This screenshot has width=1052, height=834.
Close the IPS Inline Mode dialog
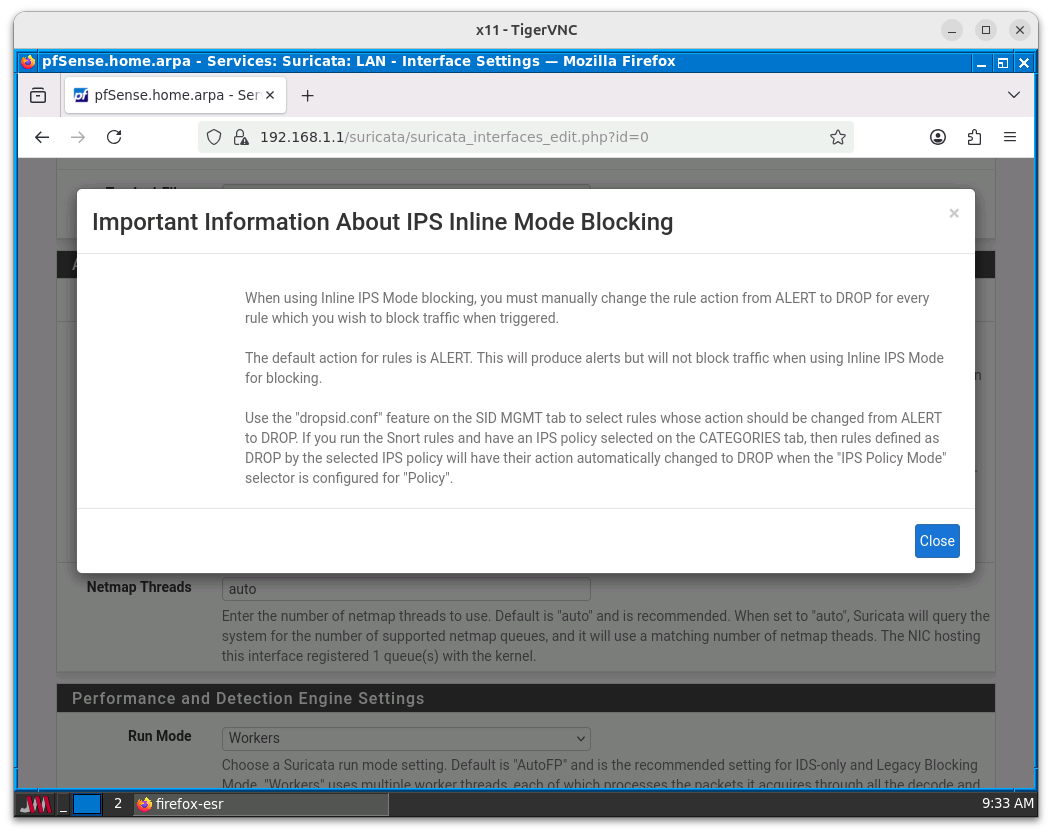[937, 541]
